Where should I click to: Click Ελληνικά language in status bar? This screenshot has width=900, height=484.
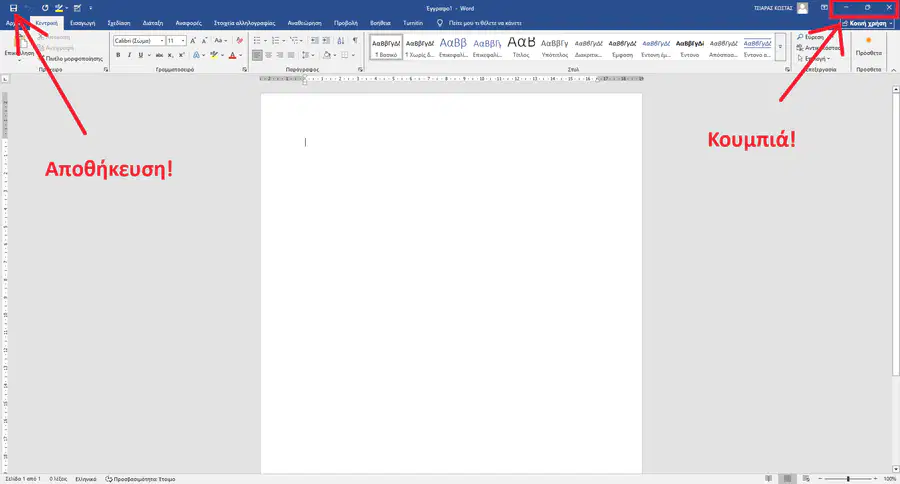point(86,479)
